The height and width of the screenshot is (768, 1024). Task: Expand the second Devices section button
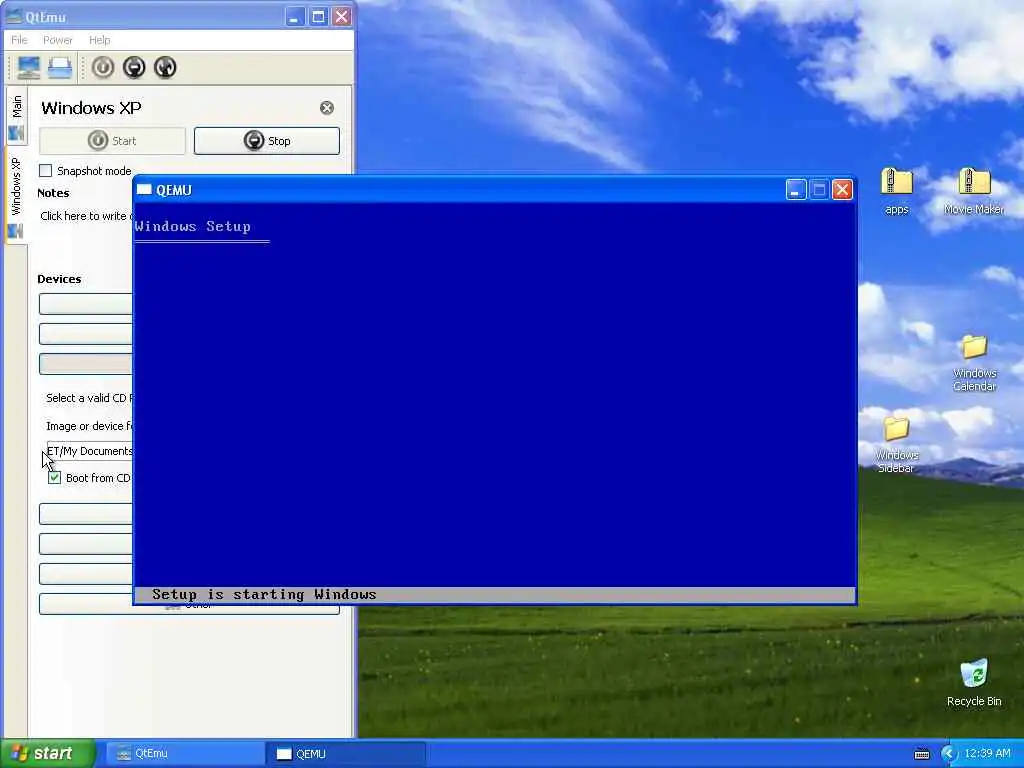[x=86, y=334]
